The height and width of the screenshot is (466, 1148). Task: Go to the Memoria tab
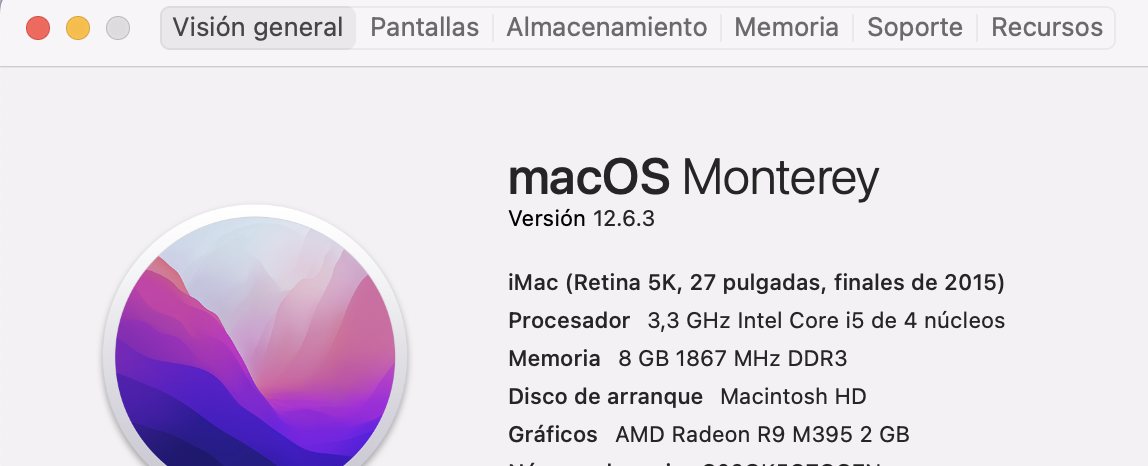point(786,28)
